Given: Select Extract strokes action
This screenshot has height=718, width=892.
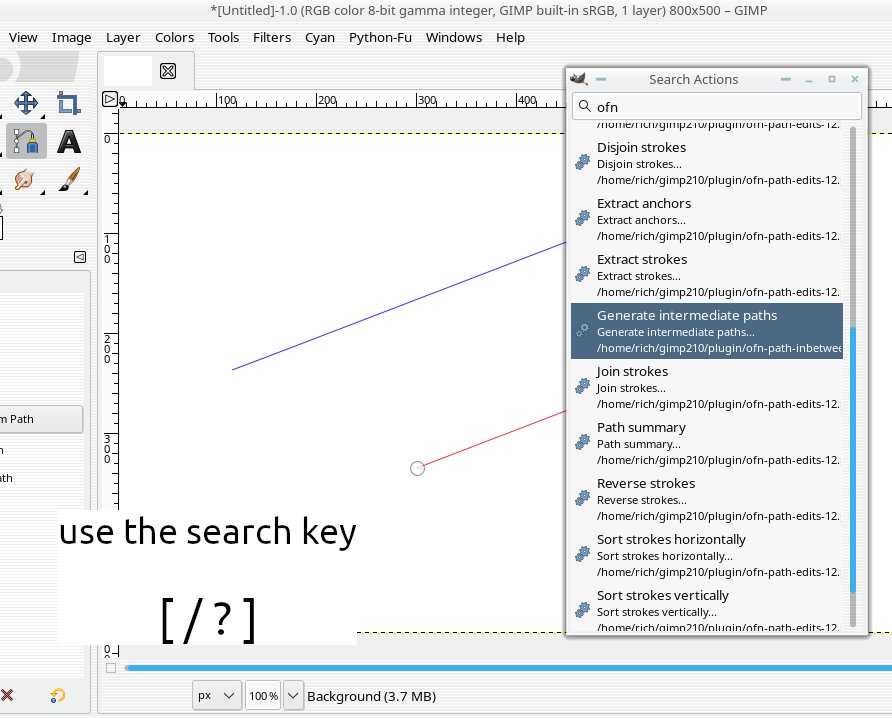Looking at the screenshot, I should click(x=707, y=275).
